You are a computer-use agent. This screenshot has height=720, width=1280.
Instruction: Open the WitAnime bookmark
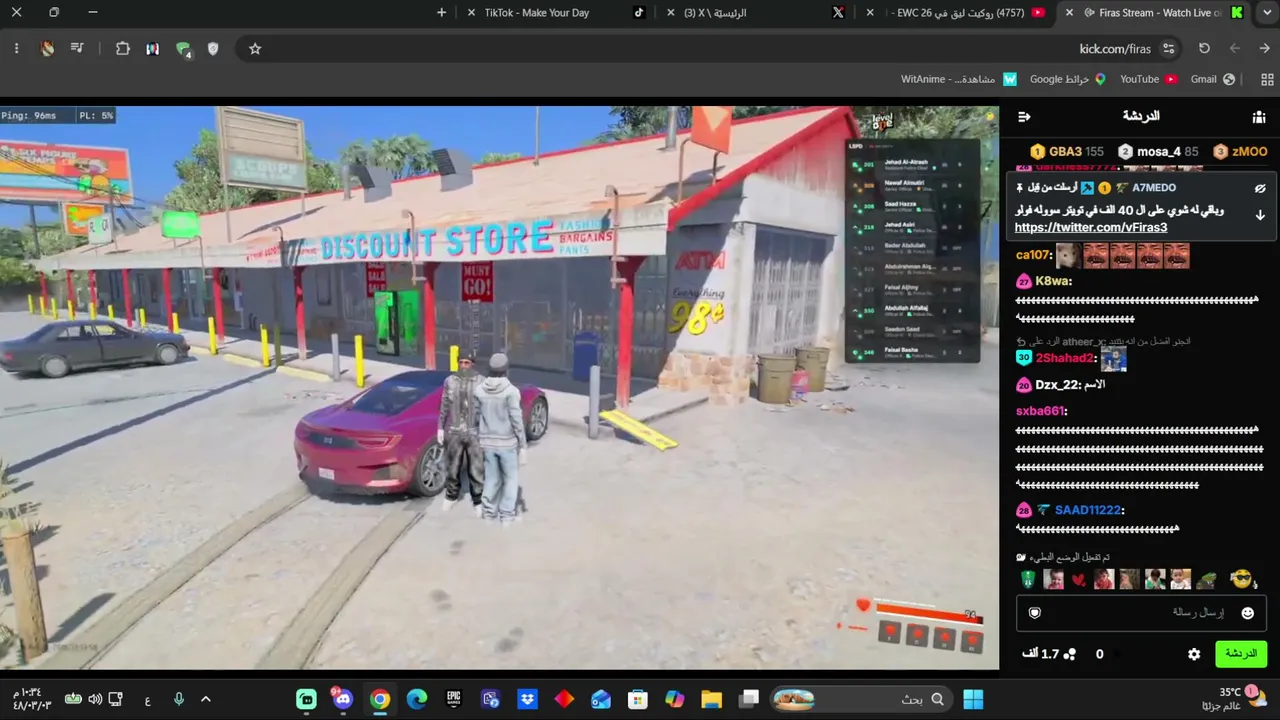(x=959, y=79)
